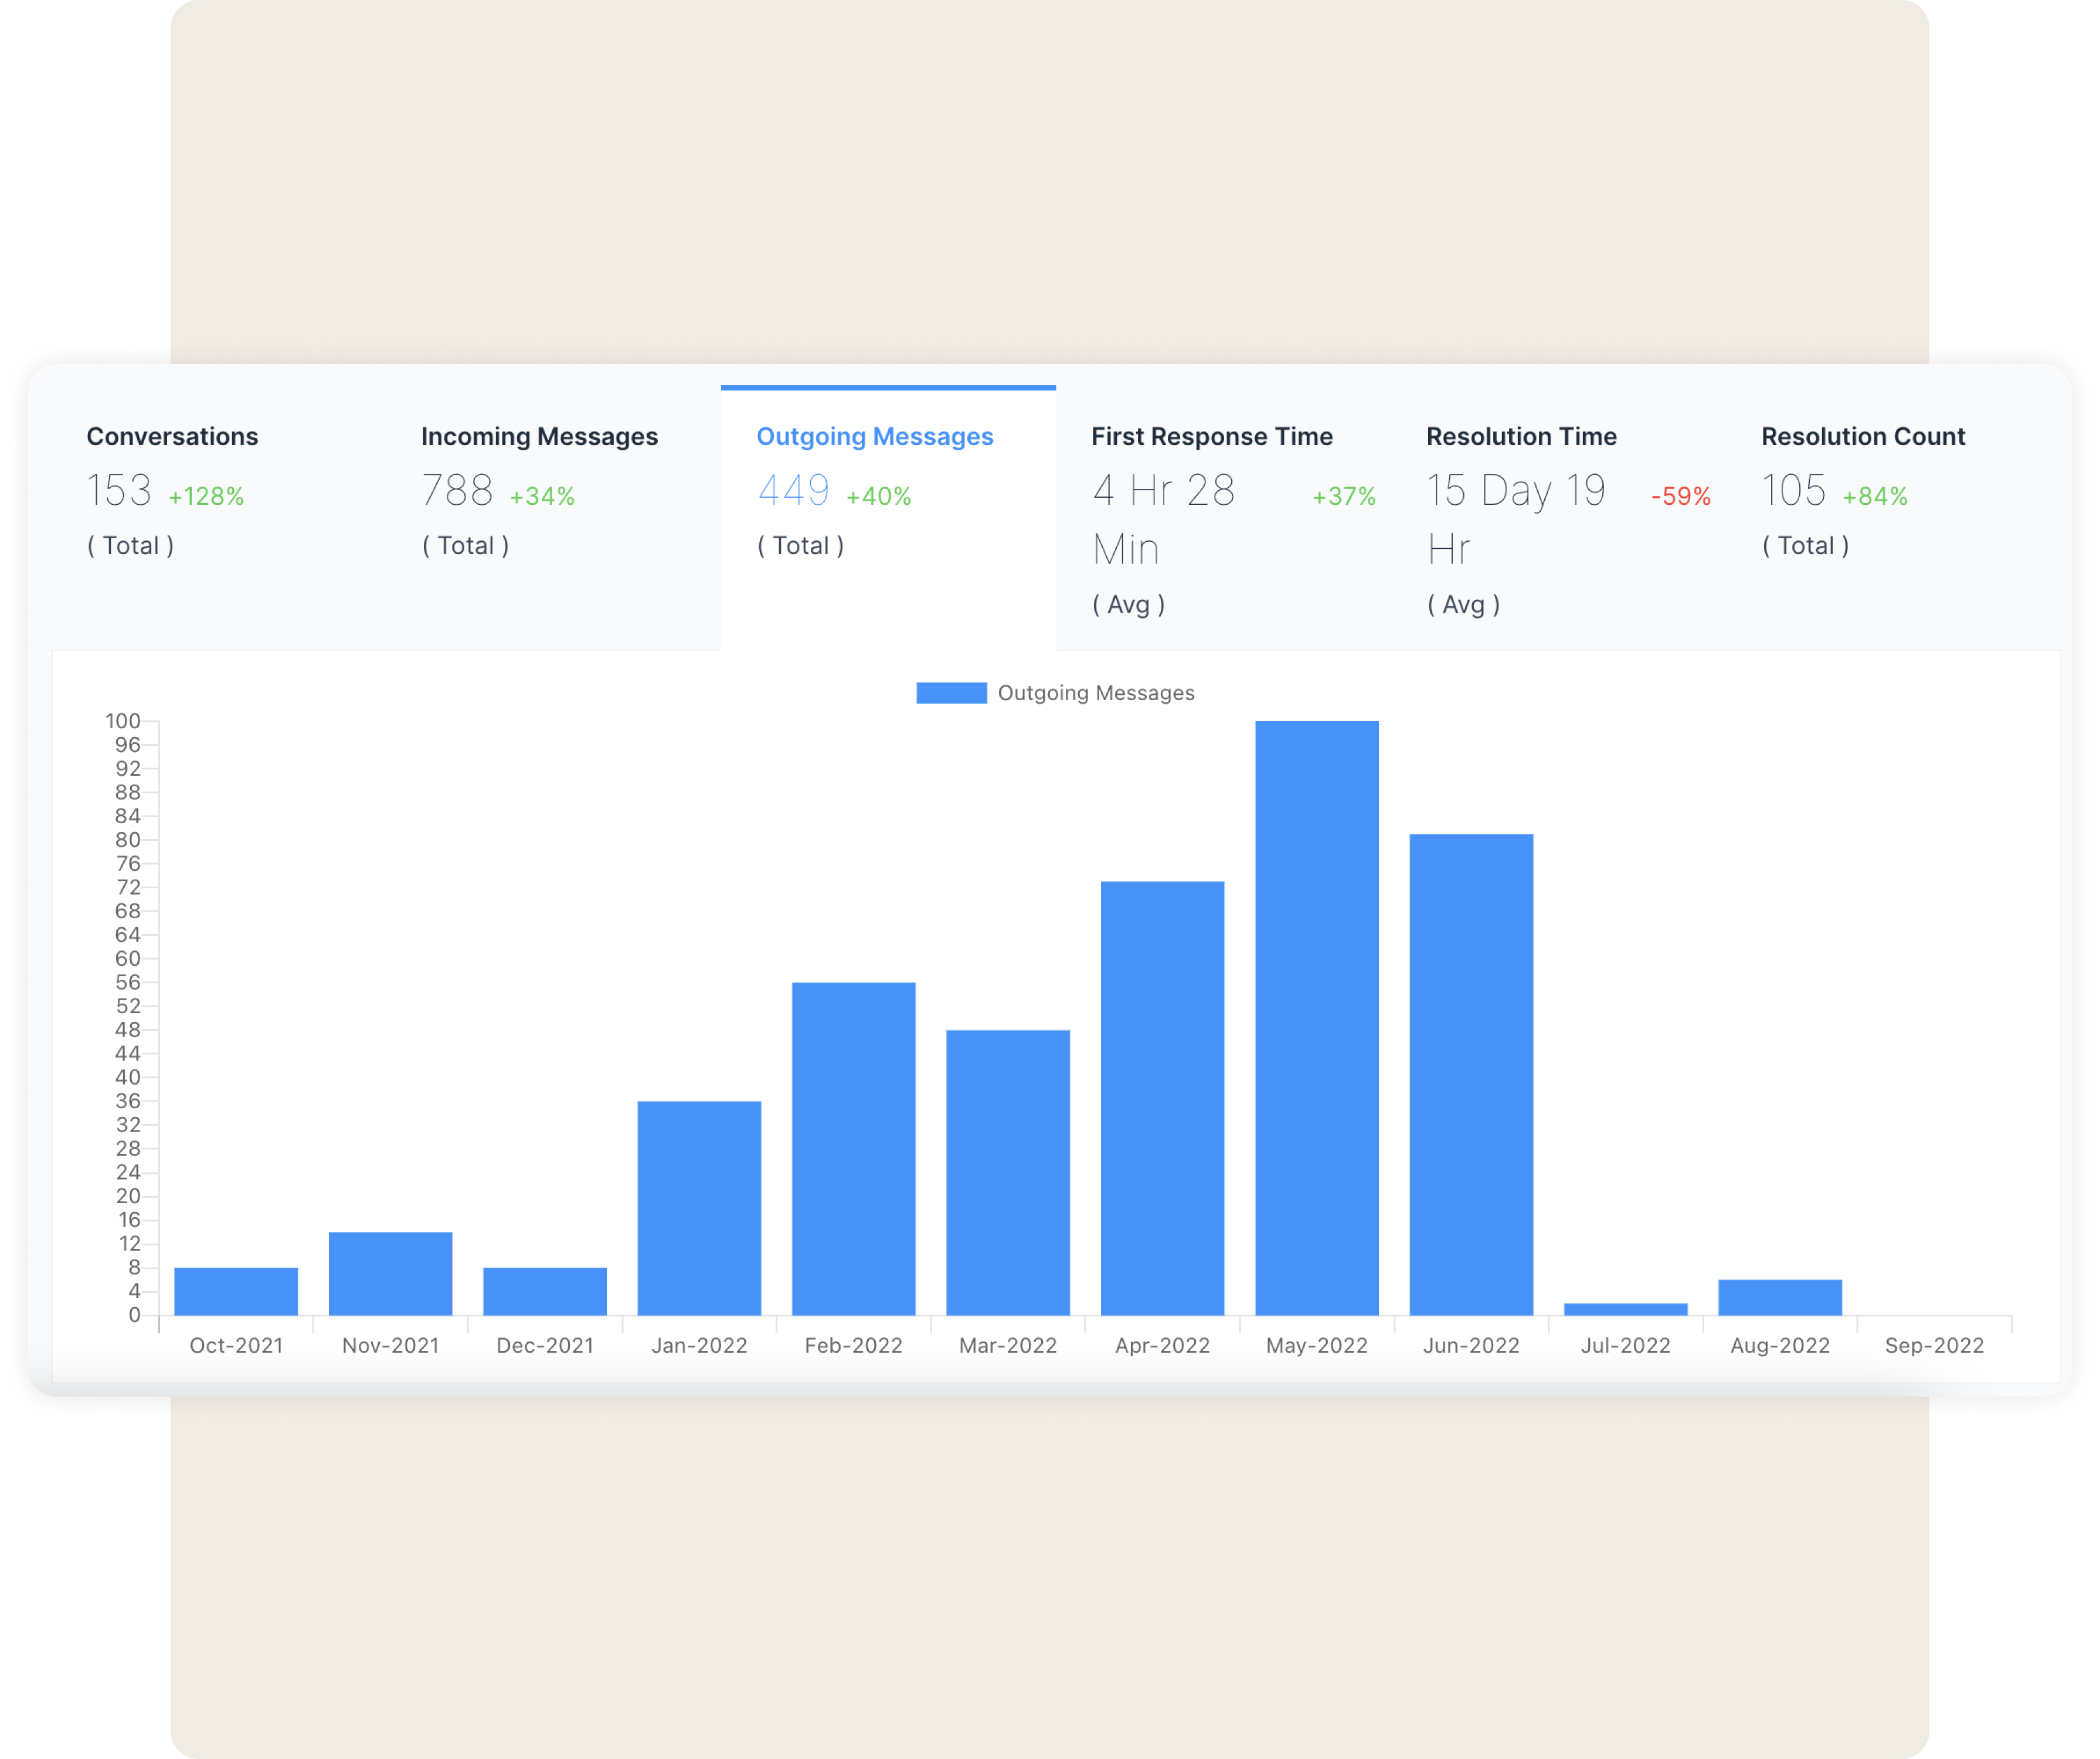
Task: Switch to Incoming Messages tab
Action: 539,437
